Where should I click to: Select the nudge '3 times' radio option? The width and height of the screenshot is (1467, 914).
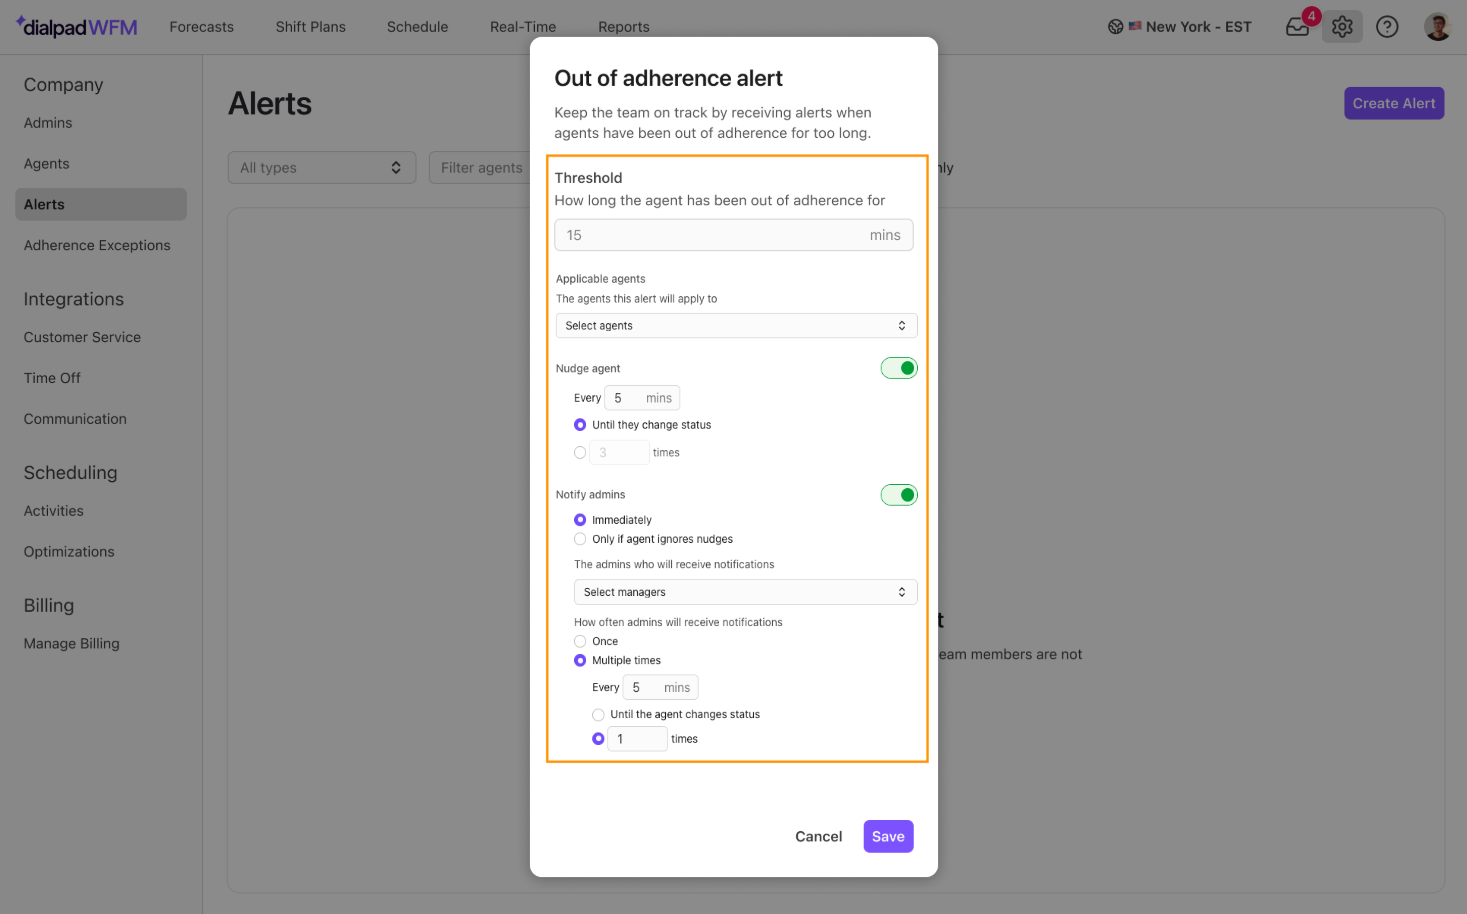pyautogui.click(x=580, y=453)
